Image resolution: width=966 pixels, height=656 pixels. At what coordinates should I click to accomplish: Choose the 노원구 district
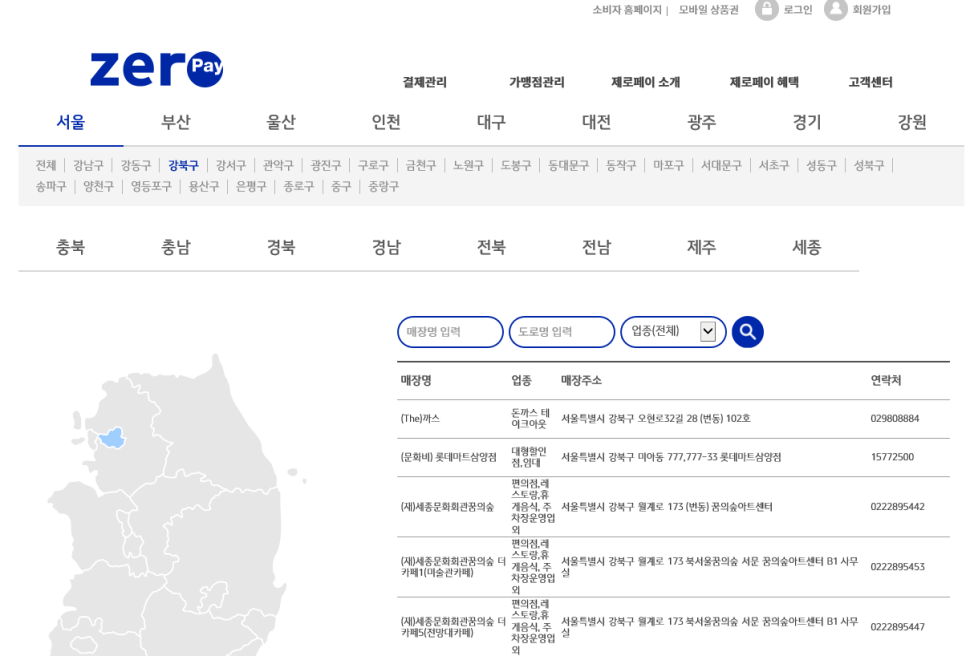point(468,165)
